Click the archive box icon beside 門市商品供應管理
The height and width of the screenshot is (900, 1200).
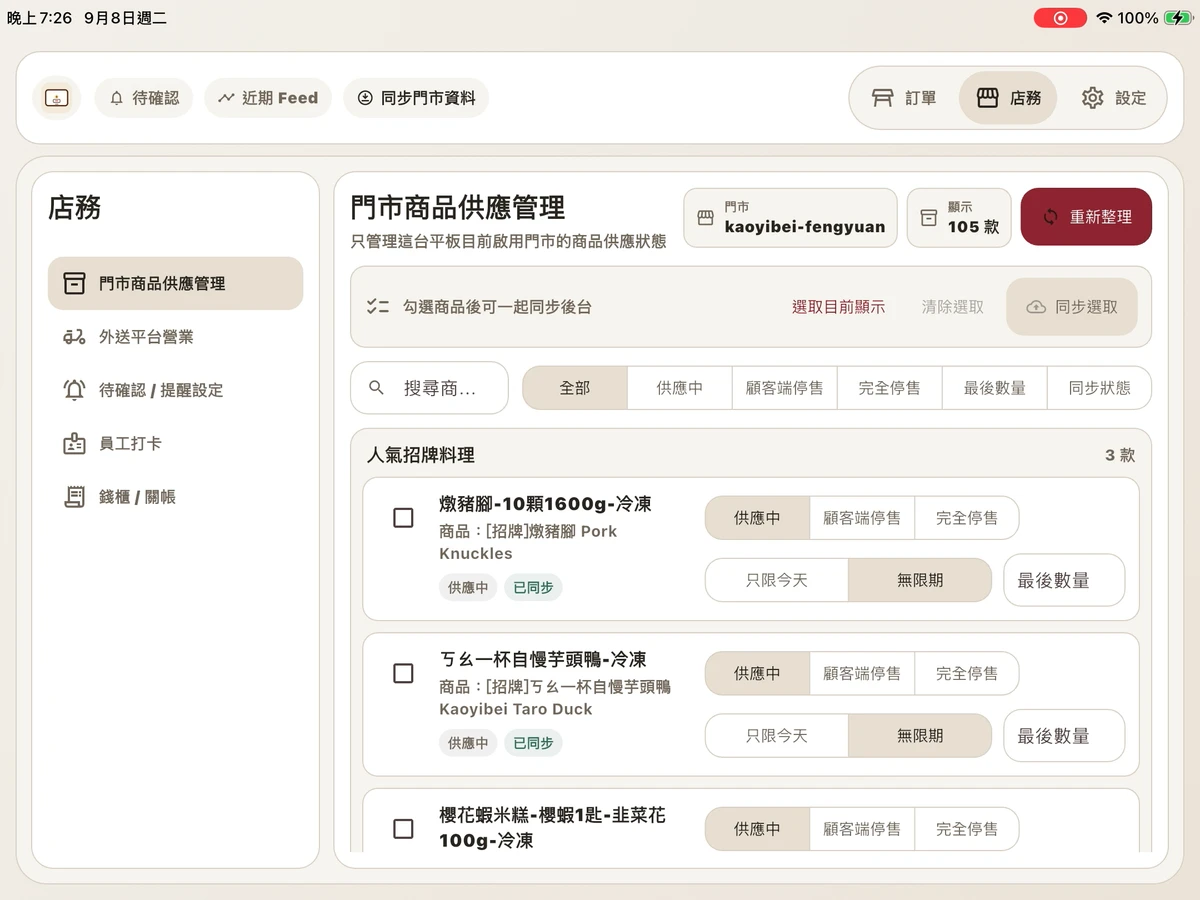pos(74,283)
